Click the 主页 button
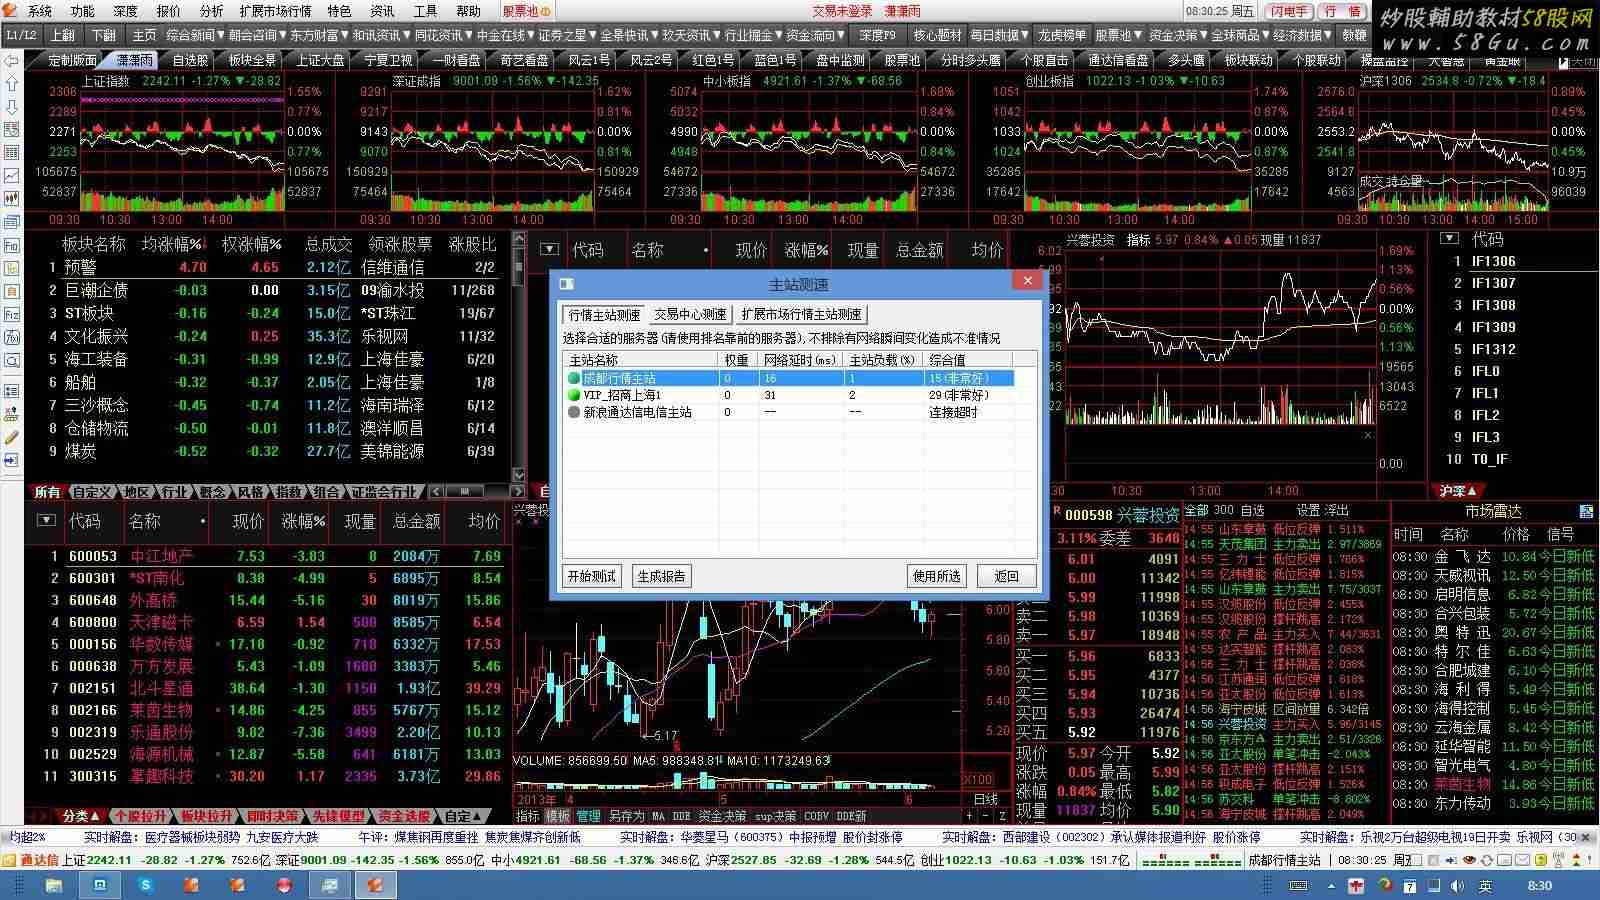 pyautogui.click(x=145, y=35)
